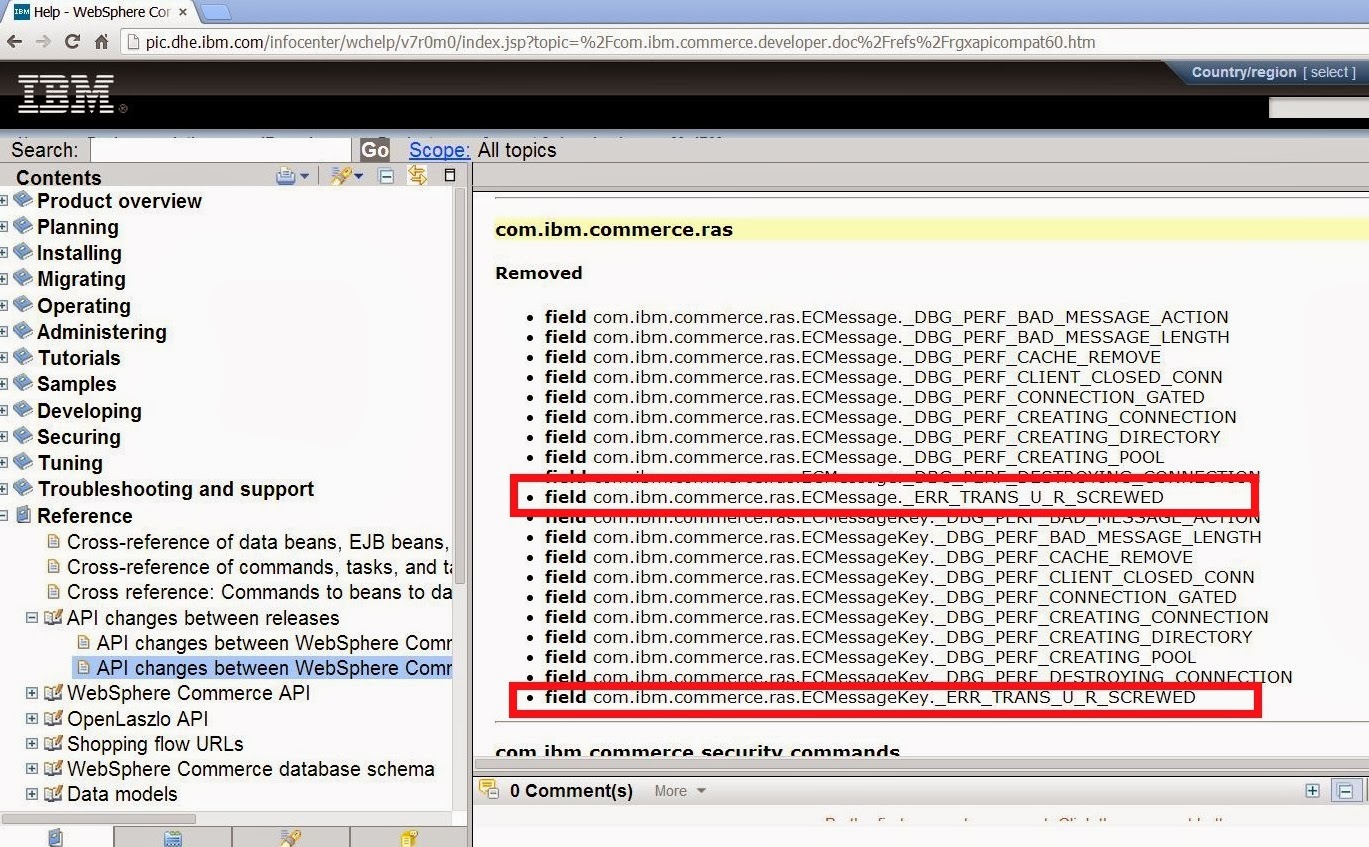This screenshot has width=1369, height=847.
Task: Maximize the Contents pane icon
Action: click(x=450, y=175)
